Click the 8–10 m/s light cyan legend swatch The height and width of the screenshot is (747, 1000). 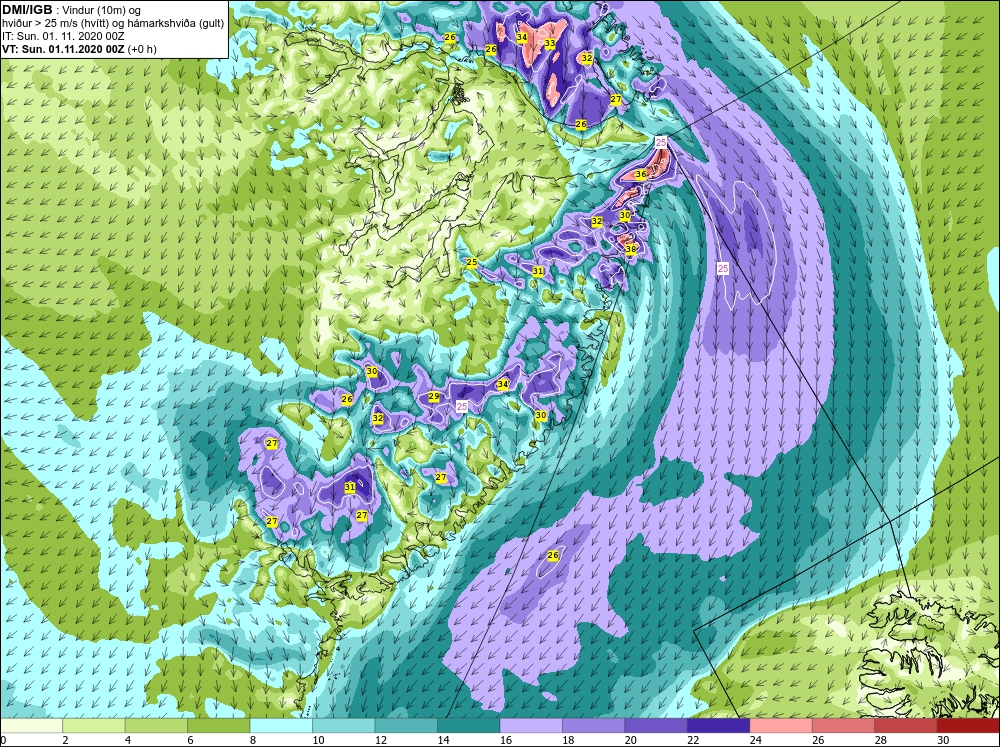pos(281,726)
